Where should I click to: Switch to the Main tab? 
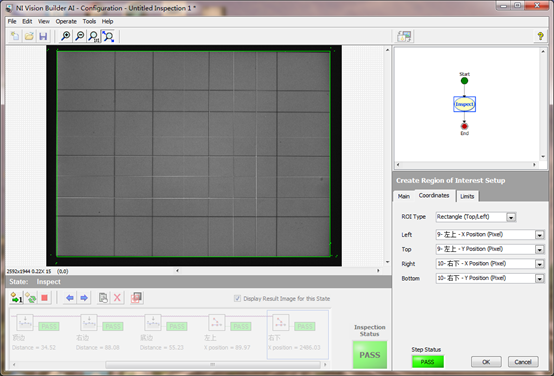click(x=404, y=196)
